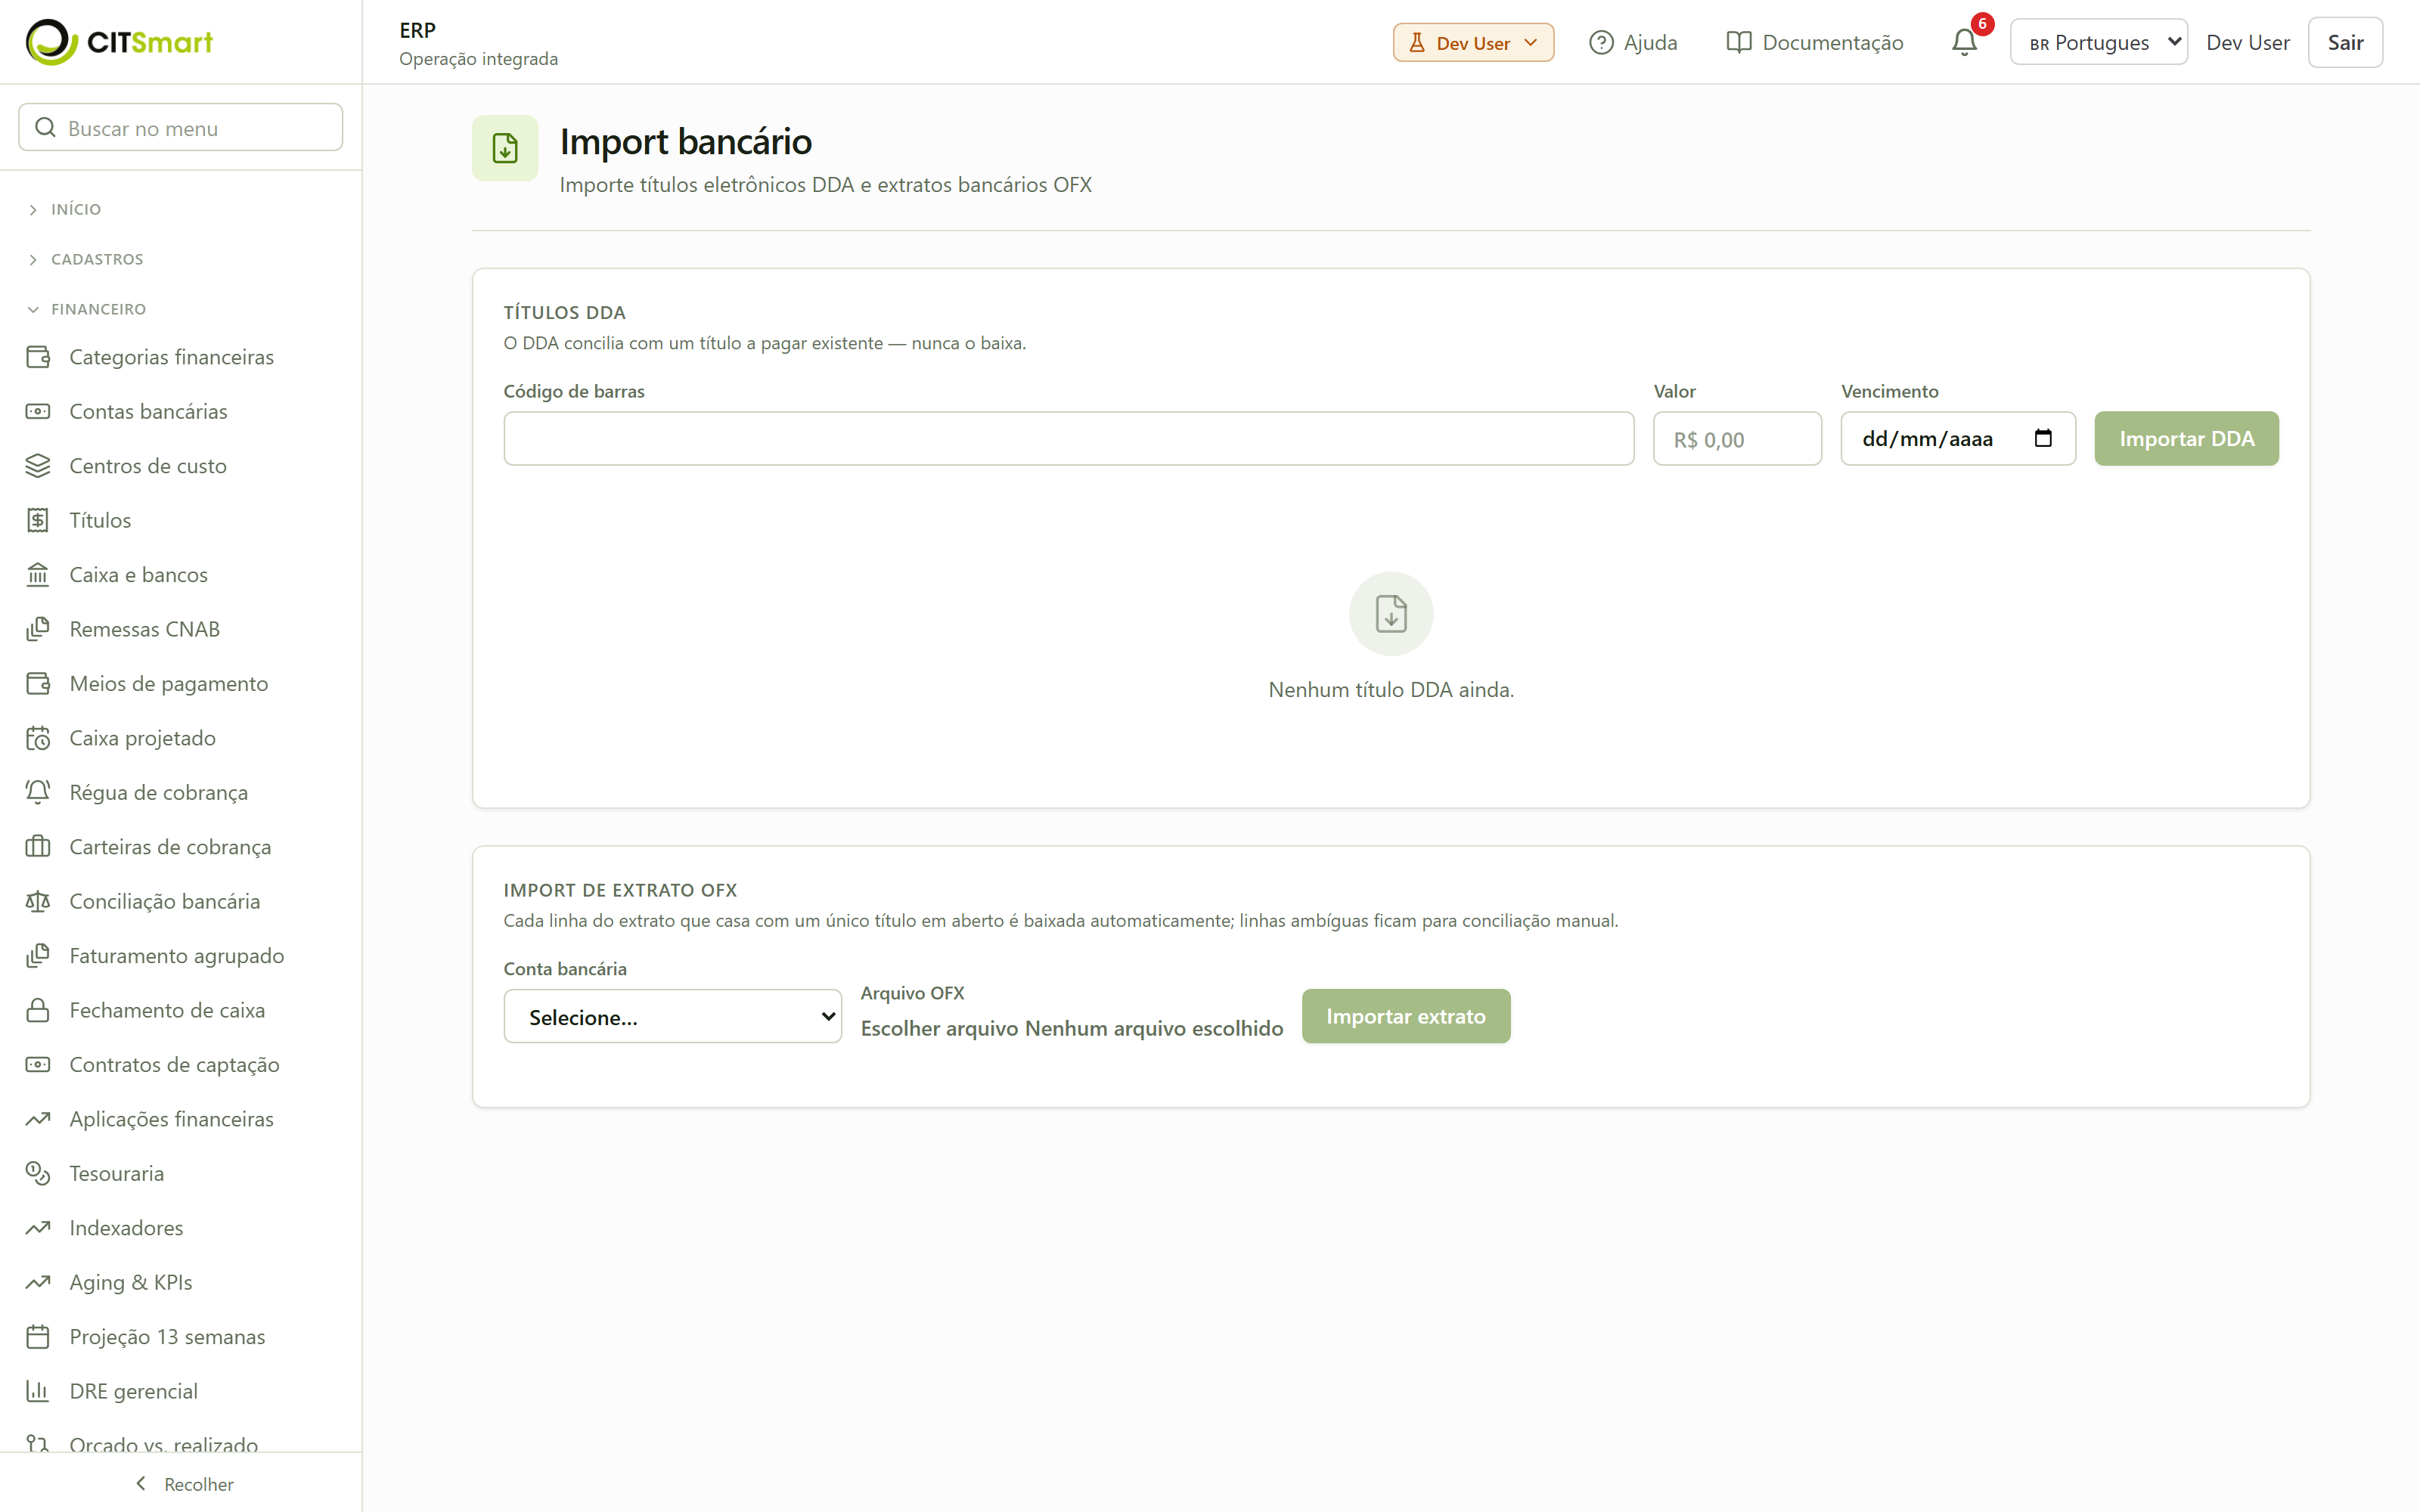The width and height of the screenshot is (2420, 1512).
Task: Focus the Valor R$ input field
Action: pos(1737,438)
